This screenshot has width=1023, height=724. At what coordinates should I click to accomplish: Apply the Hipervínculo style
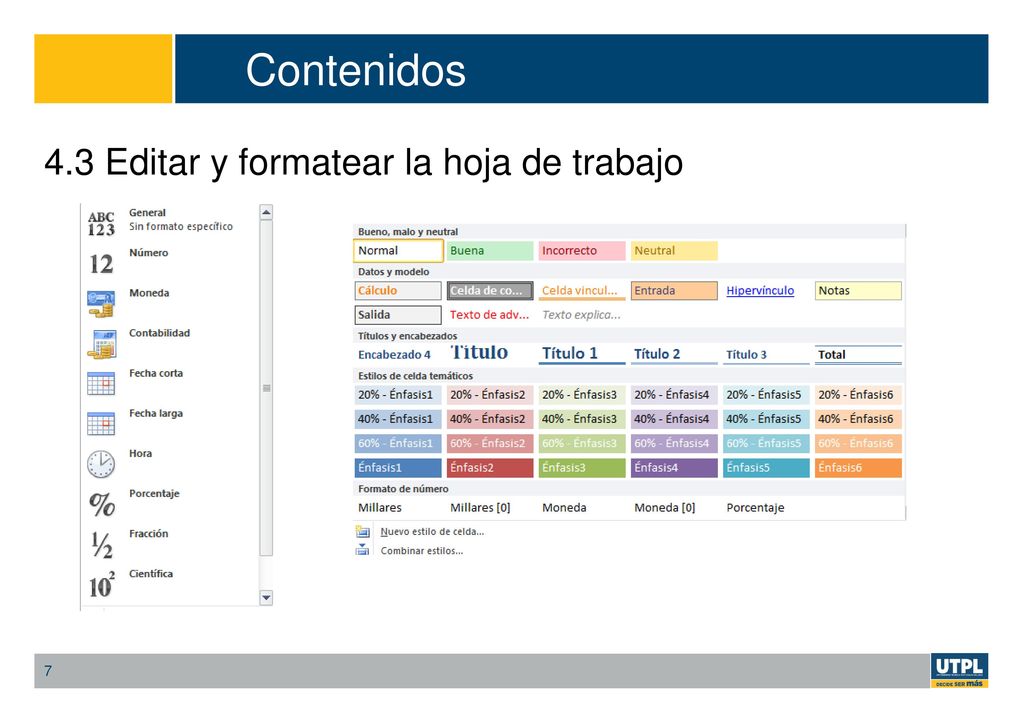pyautogui.click(x=760, y=291)
